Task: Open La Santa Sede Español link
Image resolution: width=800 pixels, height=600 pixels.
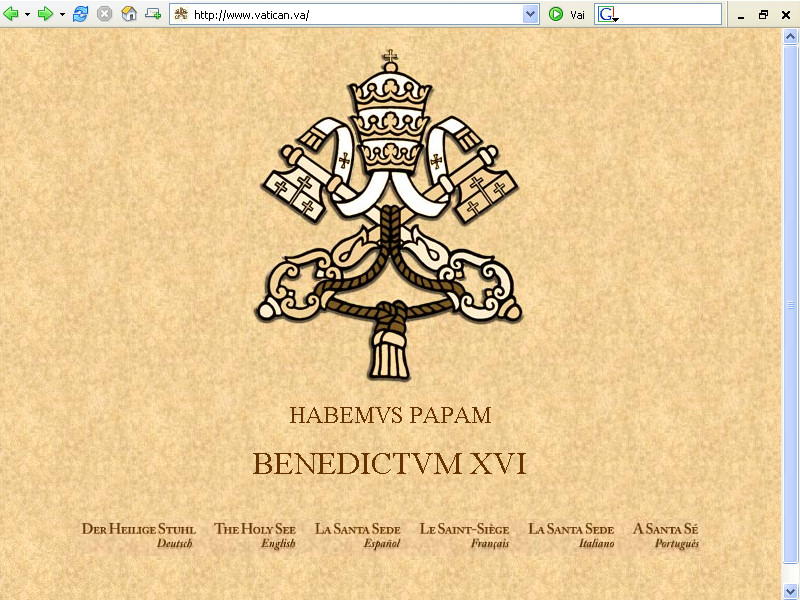Action: (358, 535)
